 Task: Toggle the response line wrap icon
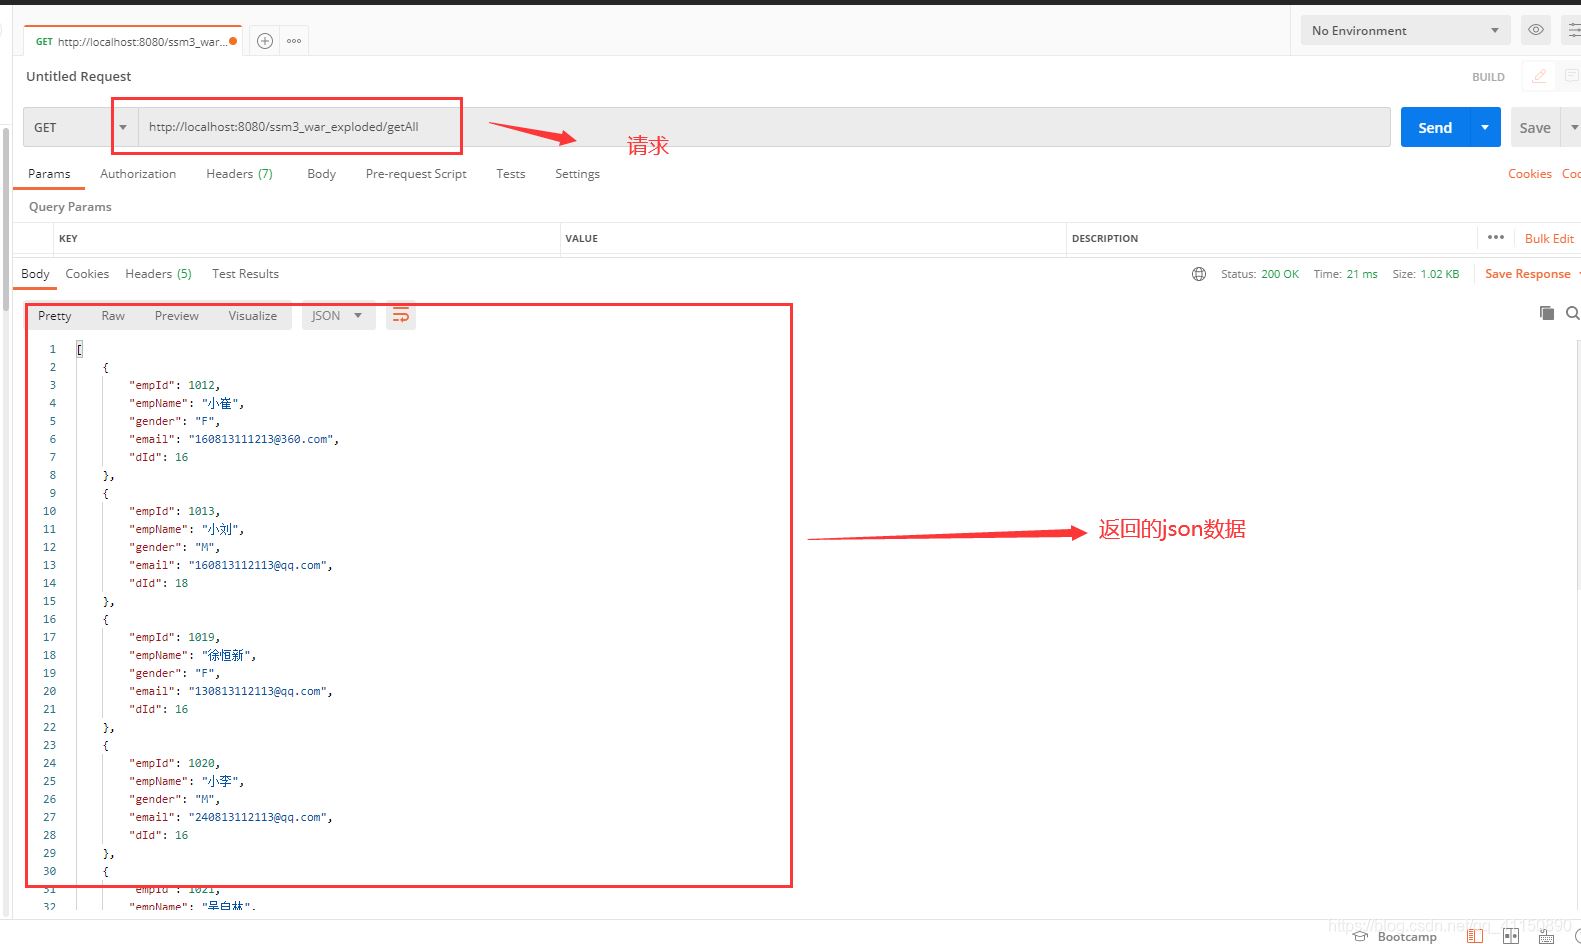coord(401,316)
